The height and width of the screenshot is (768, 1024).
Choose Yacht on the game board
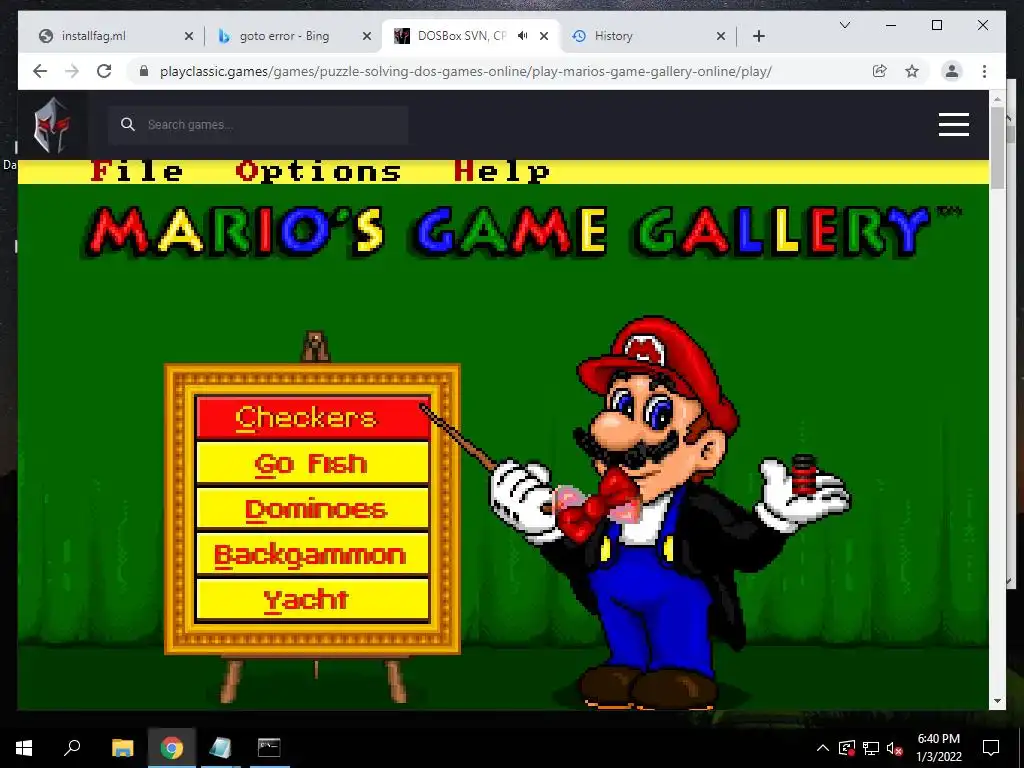pos(313,599)
